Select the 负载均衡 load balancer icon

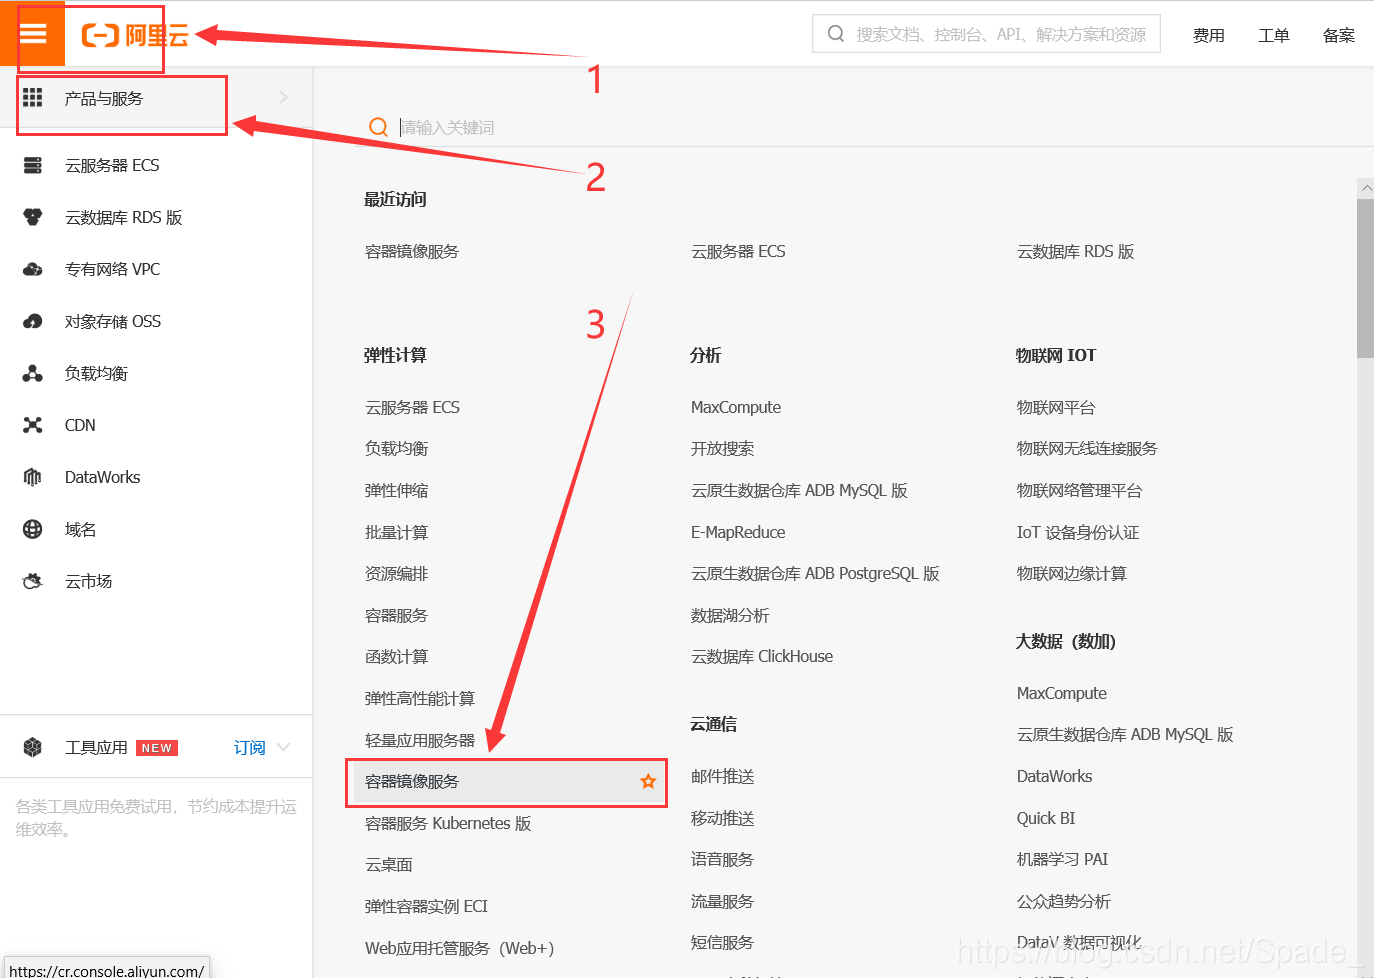(33, 372)
